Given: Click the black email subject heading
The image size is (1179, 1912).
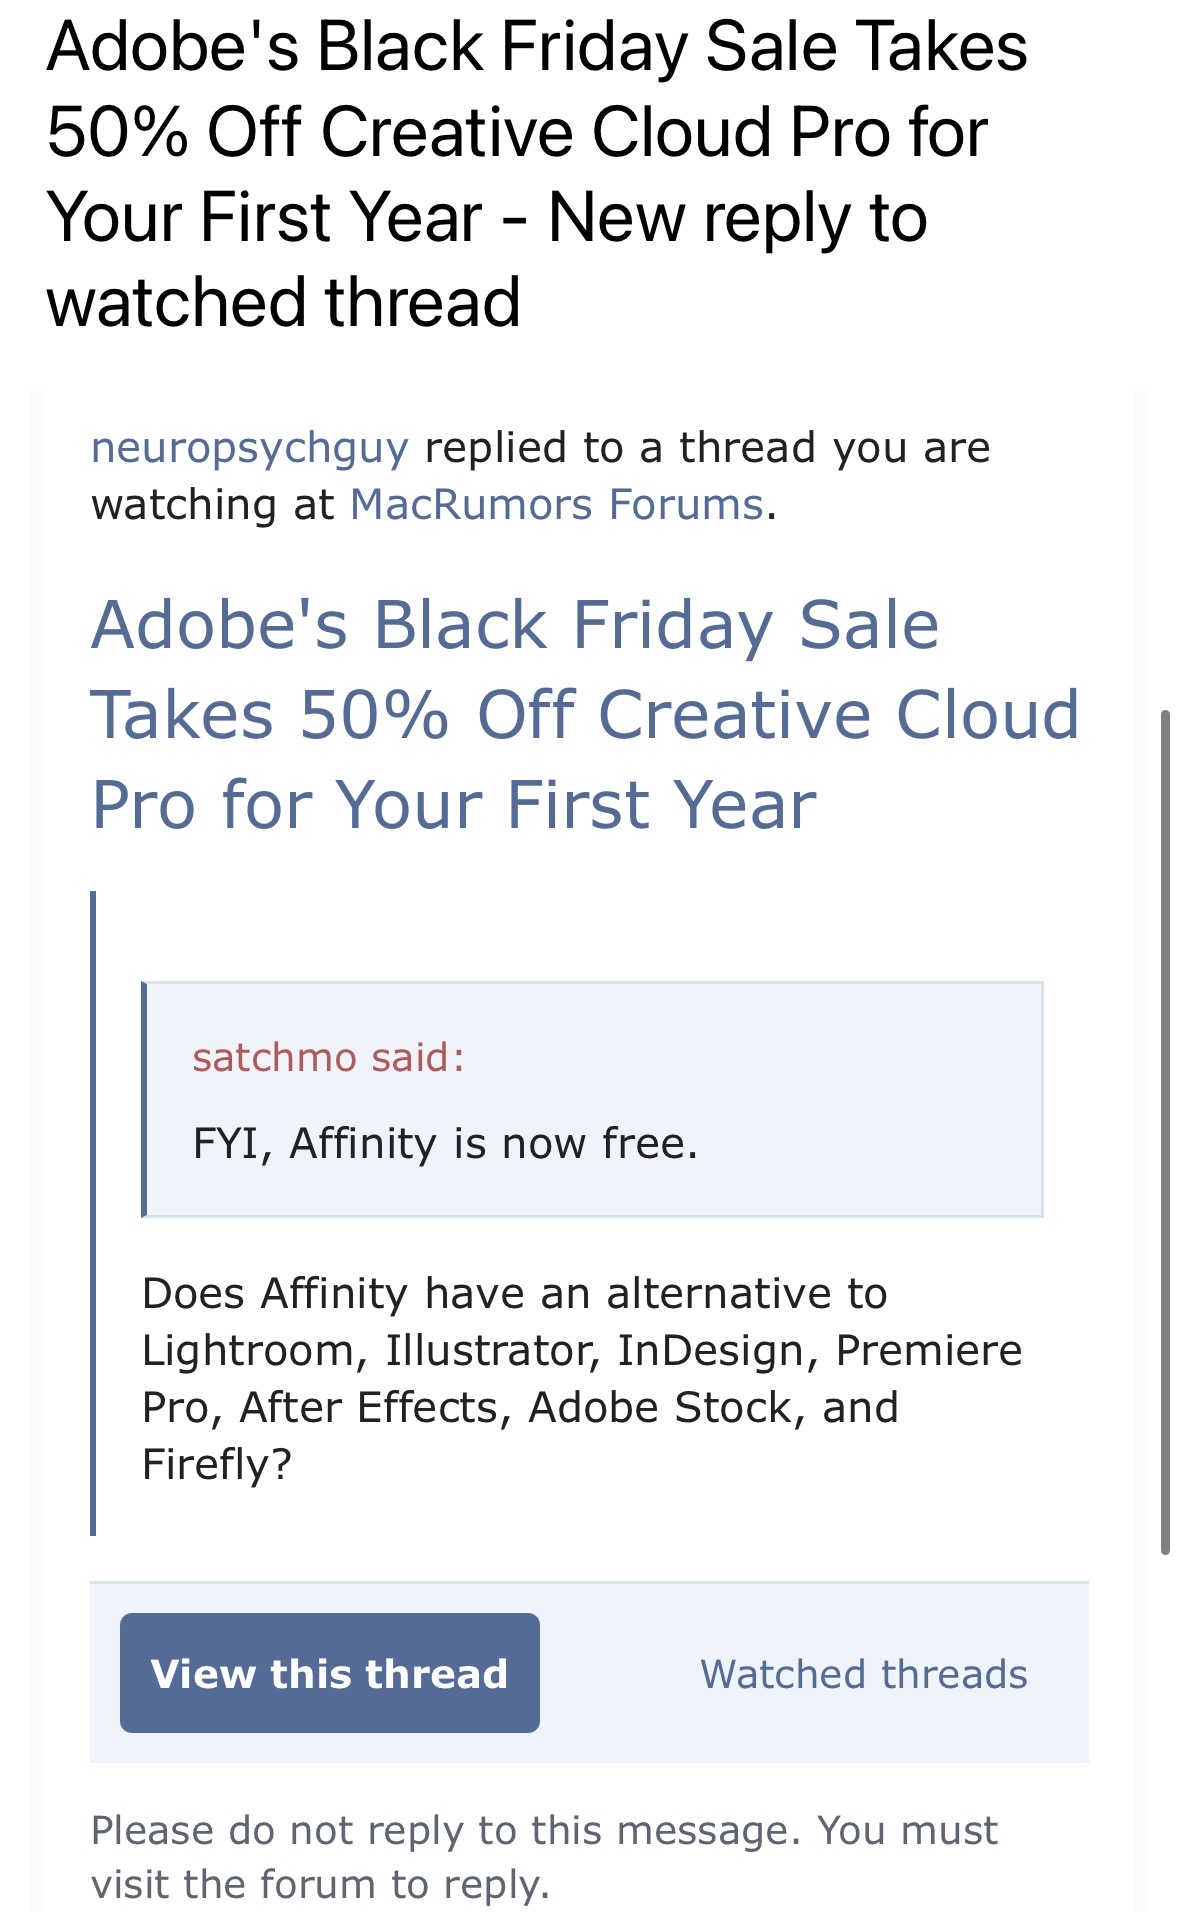Looking at the screenshot, I should pyautogui.click(x=536, y=174).
